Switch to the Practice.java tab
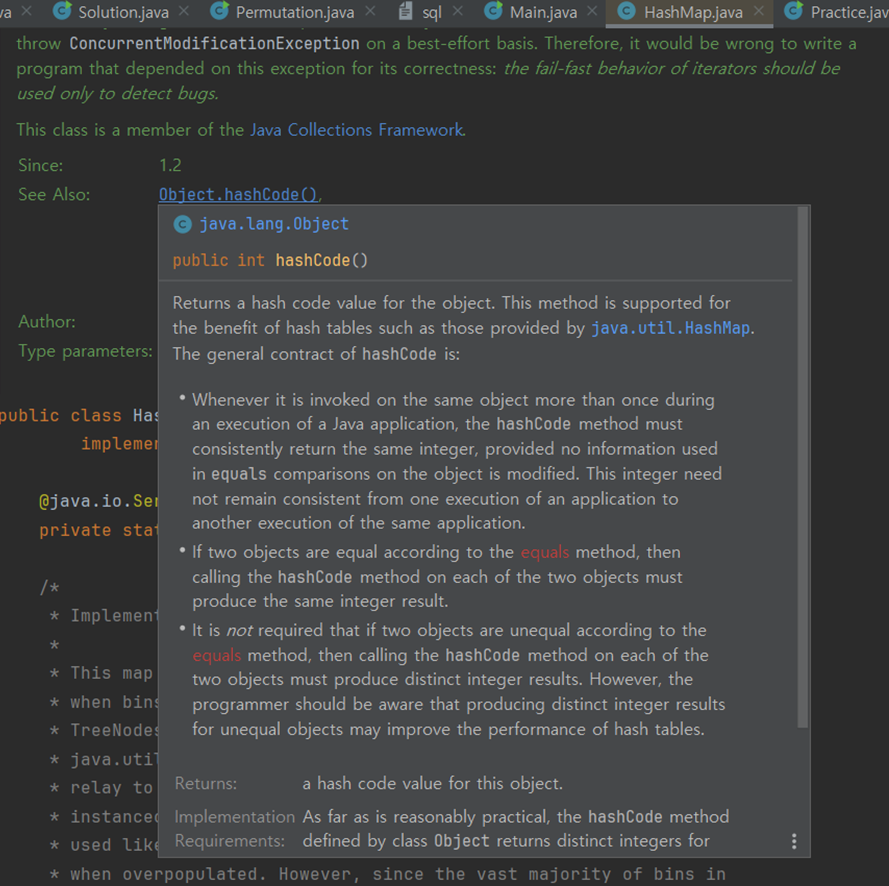 [849, 12]
